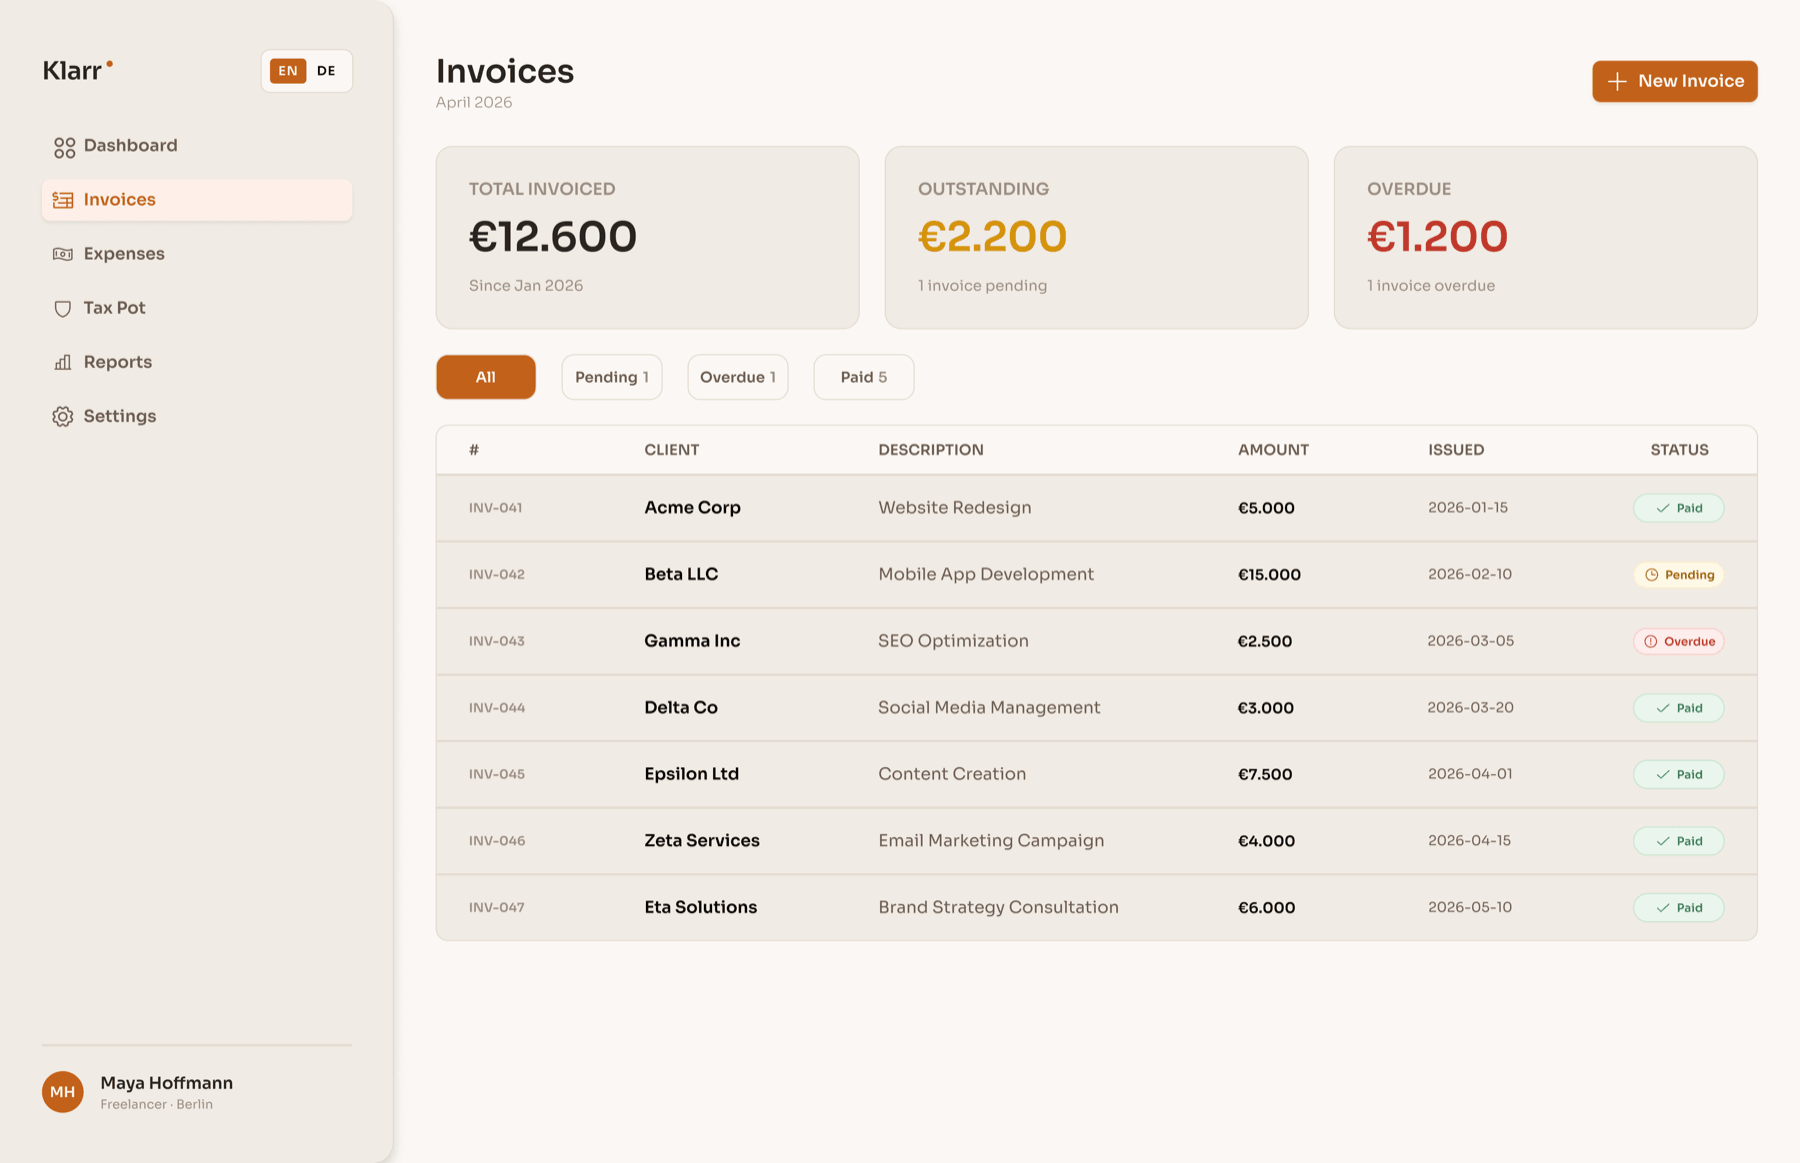The height and width of the screenshot is (1163, 1800).
Task: Click checkmark icon in INV-044 Paid badge
Action: (x=1663, y=708)
